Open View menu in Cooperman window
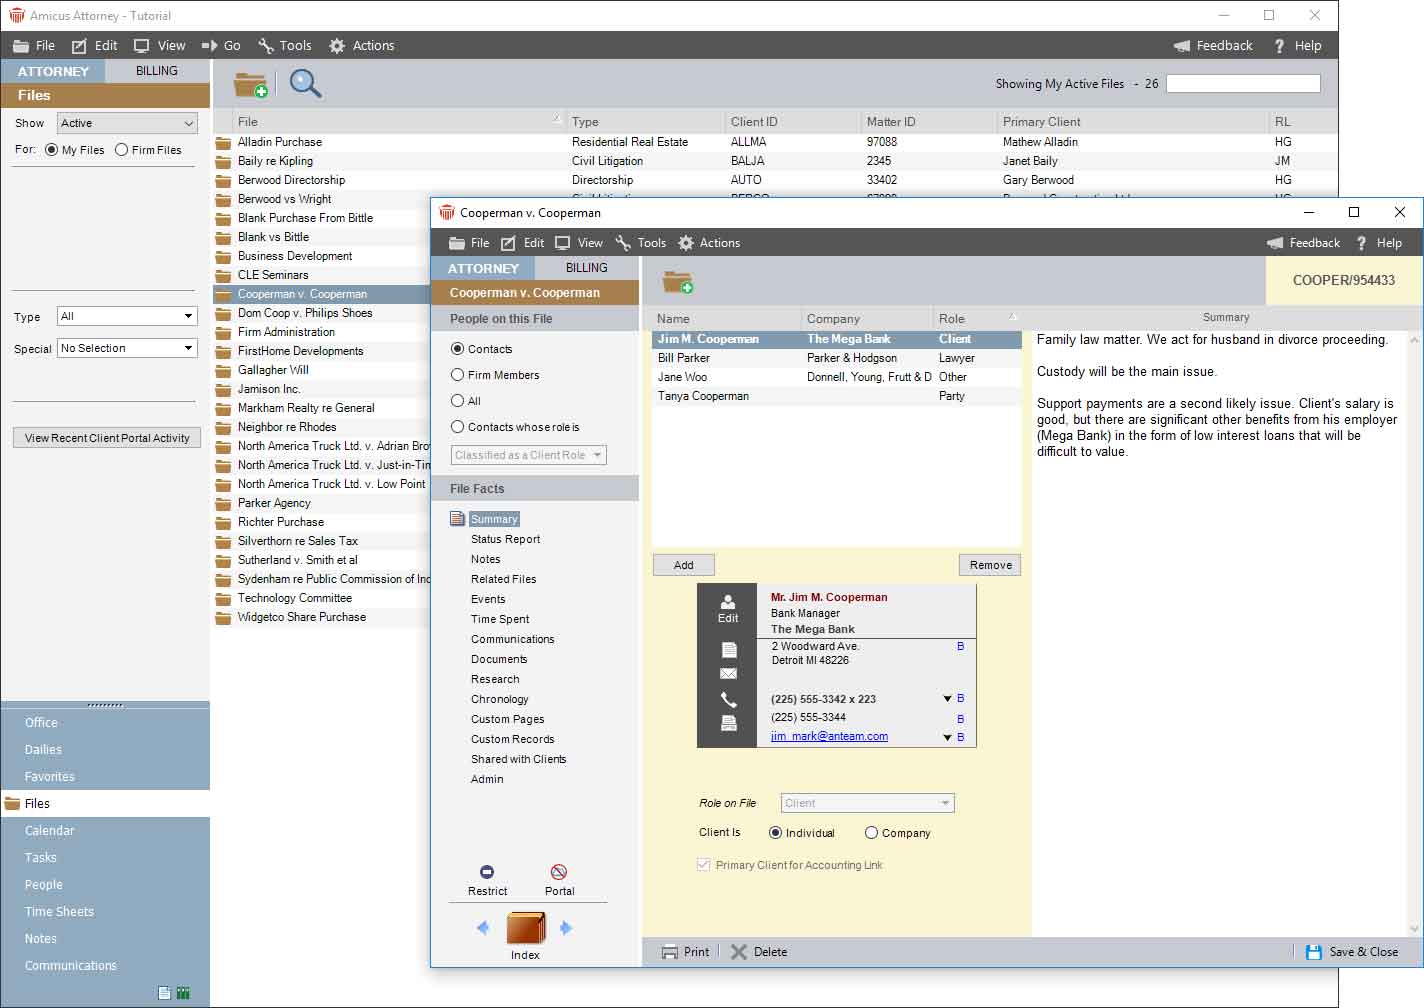 pyautogui.click(x=579, y=243)
